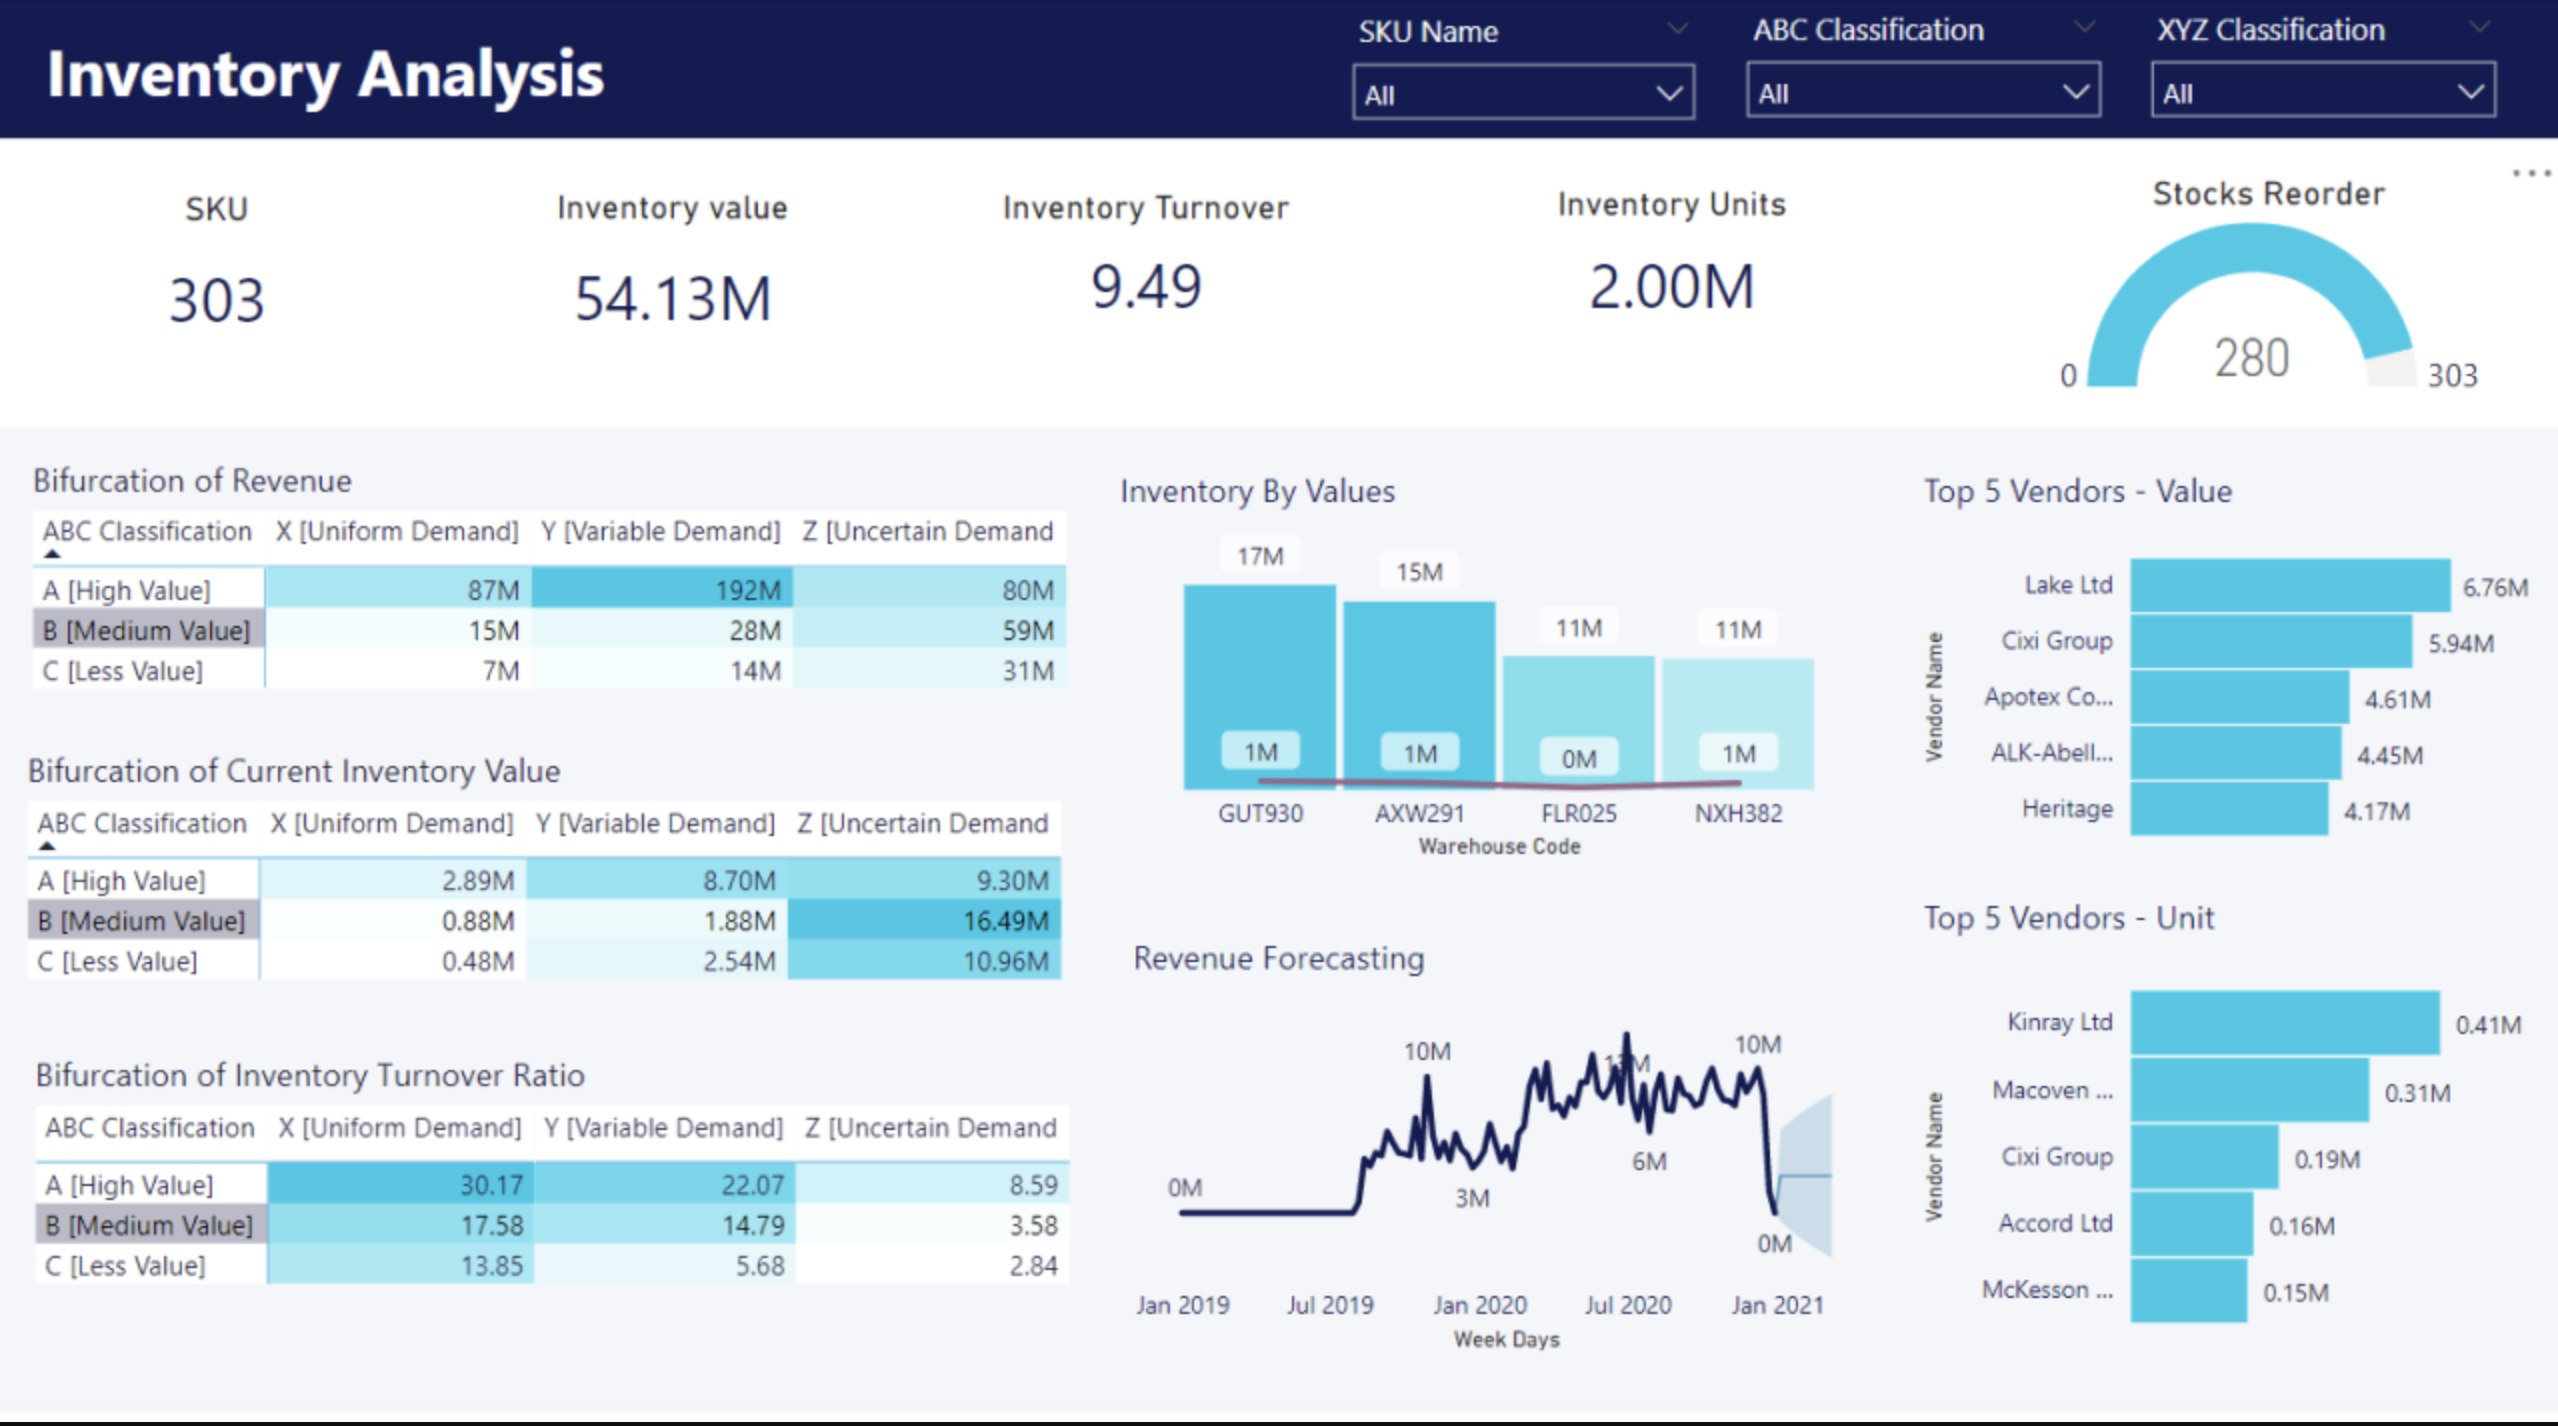Select the McKesson ... vendor bar
This screenshot has height=1426, width=2558.
pos(2188,1290)
